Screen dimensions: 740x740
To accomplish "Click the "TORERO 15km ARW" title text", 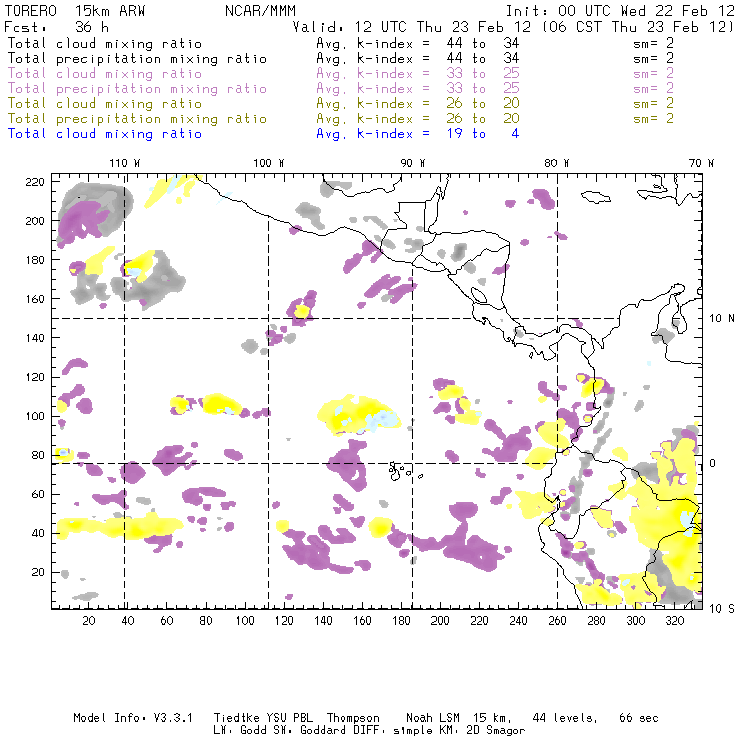I will pyautogui.click(x=75, y=11).
